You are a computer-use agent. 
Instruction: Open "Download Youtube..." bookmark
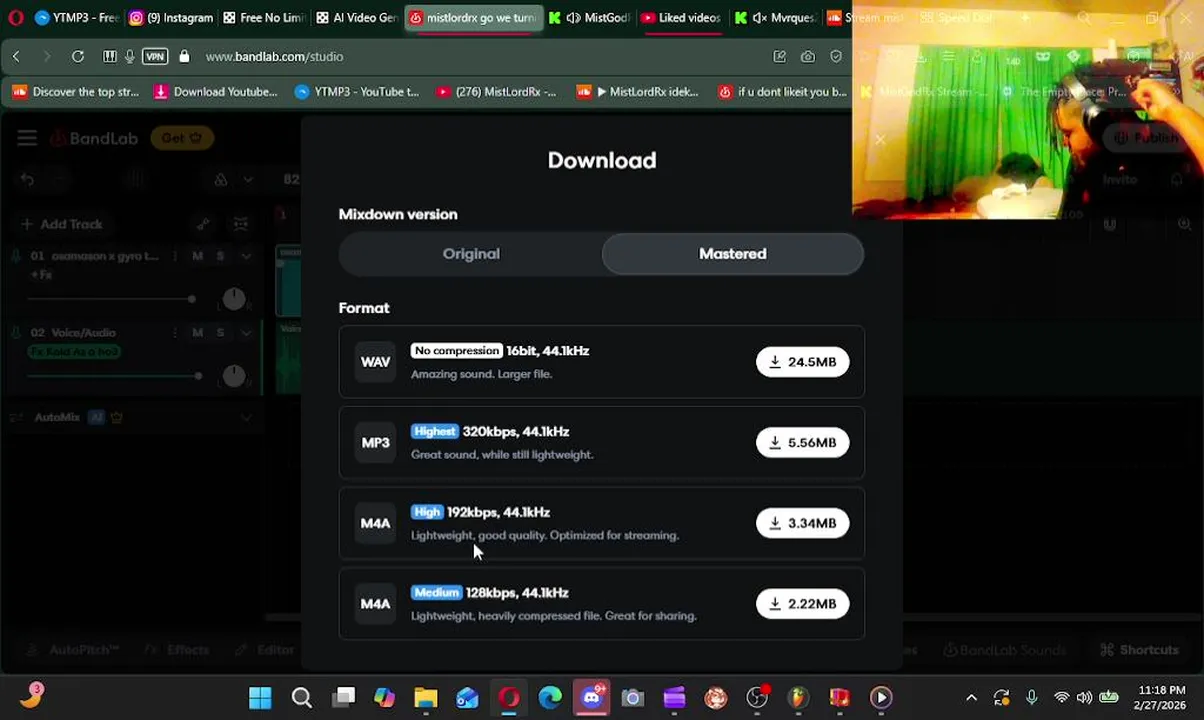pos(216,92)
